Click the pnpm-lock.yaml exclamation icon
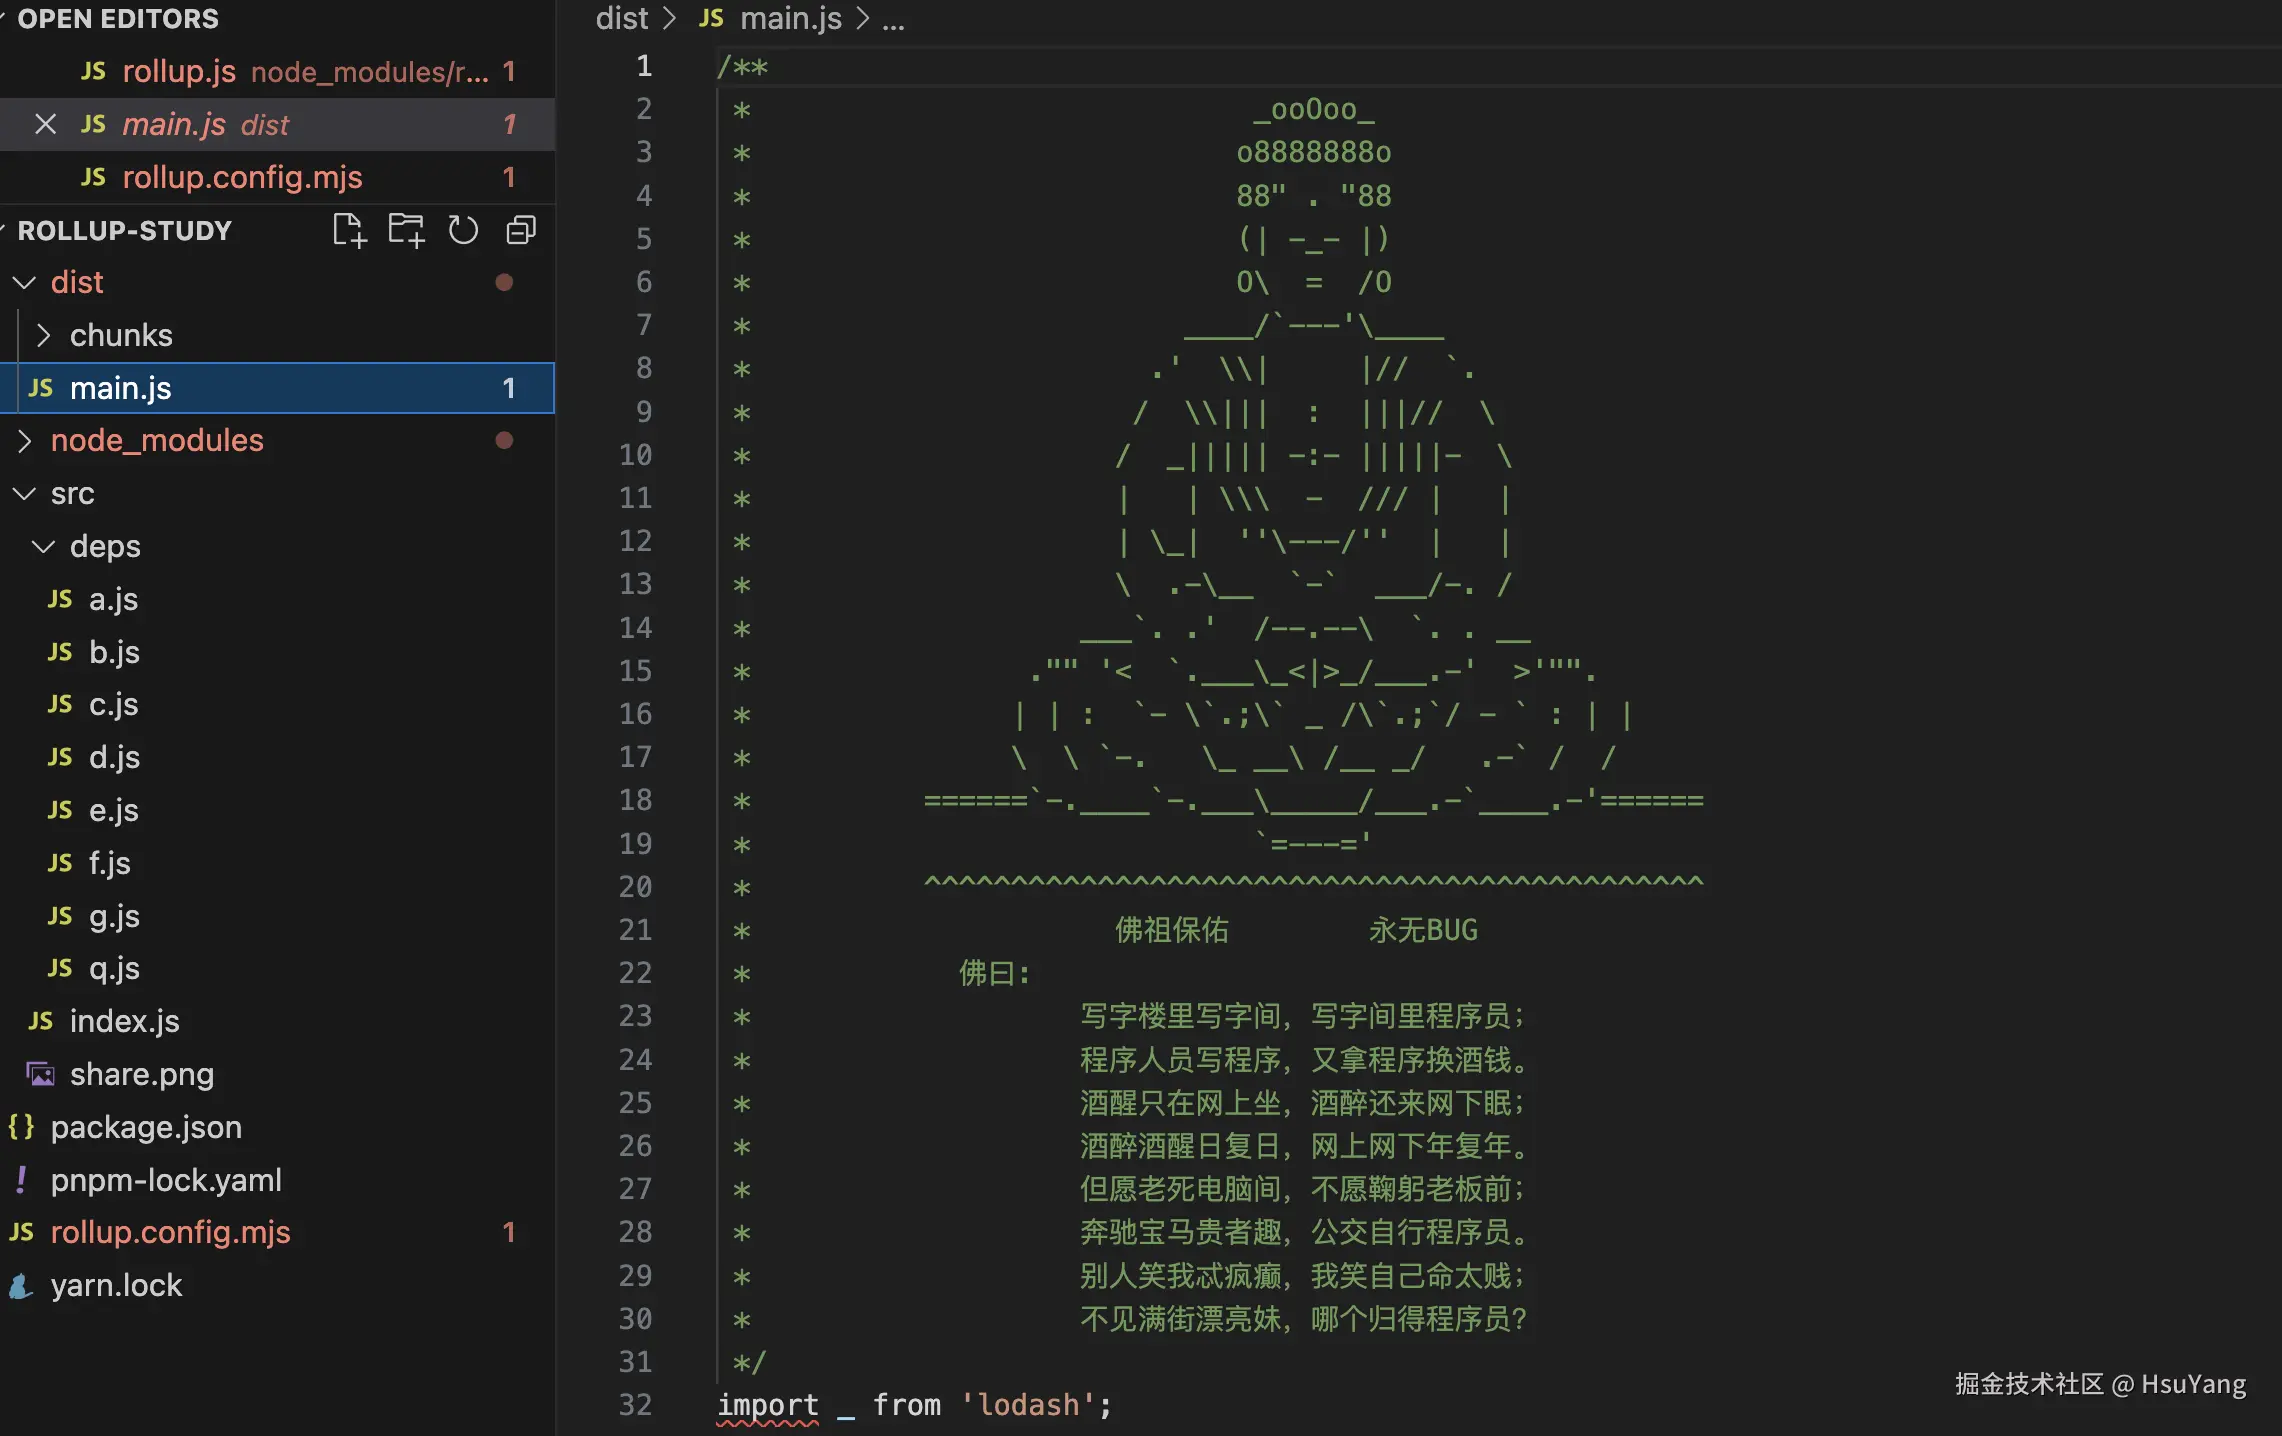Screen dimensions: 2282x1436 (x=22, y=1180)
